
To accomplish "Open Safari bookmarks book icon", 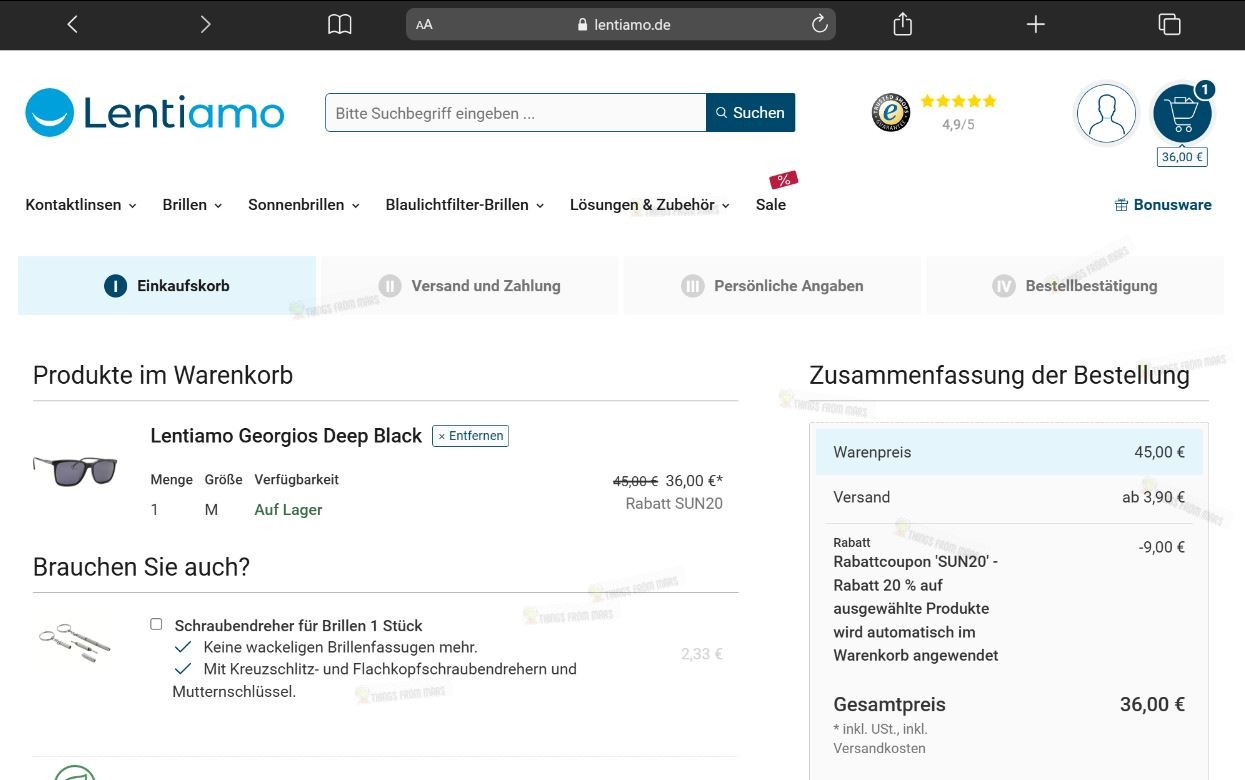I will pyautogui.click(x=340, y=25).
